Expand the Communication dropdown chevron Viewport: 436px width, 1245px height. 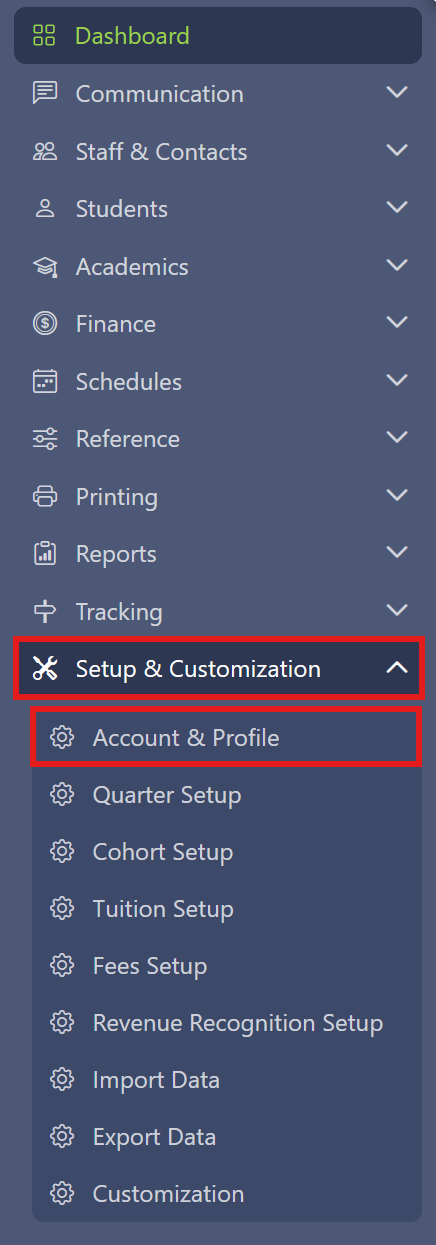click(397, 93)
